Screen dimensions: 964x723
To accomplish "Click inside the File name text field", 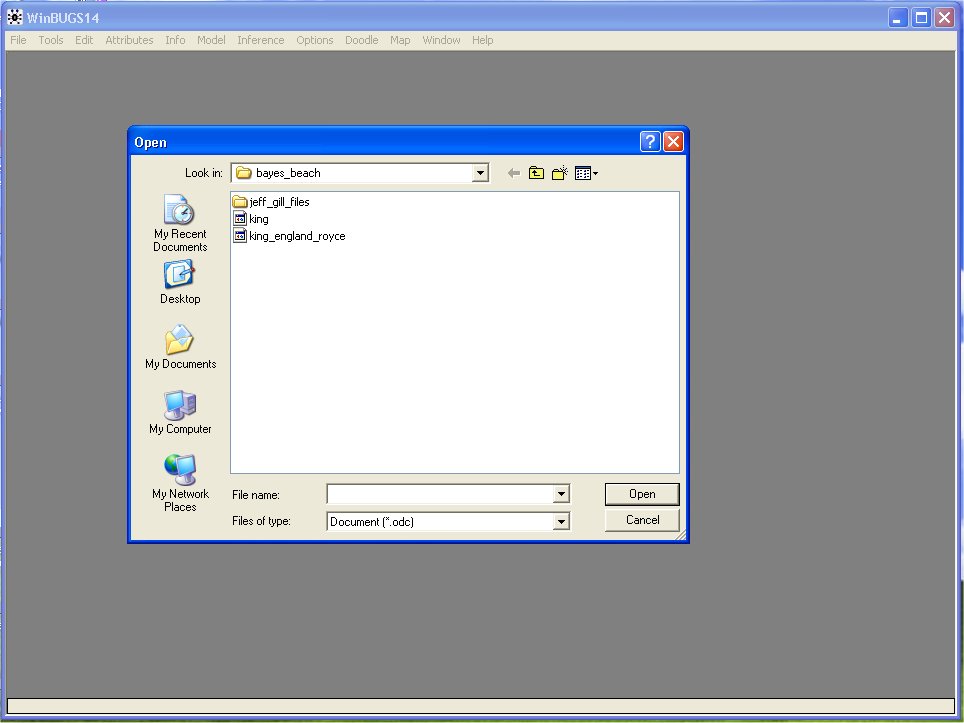I will [440, 494].
